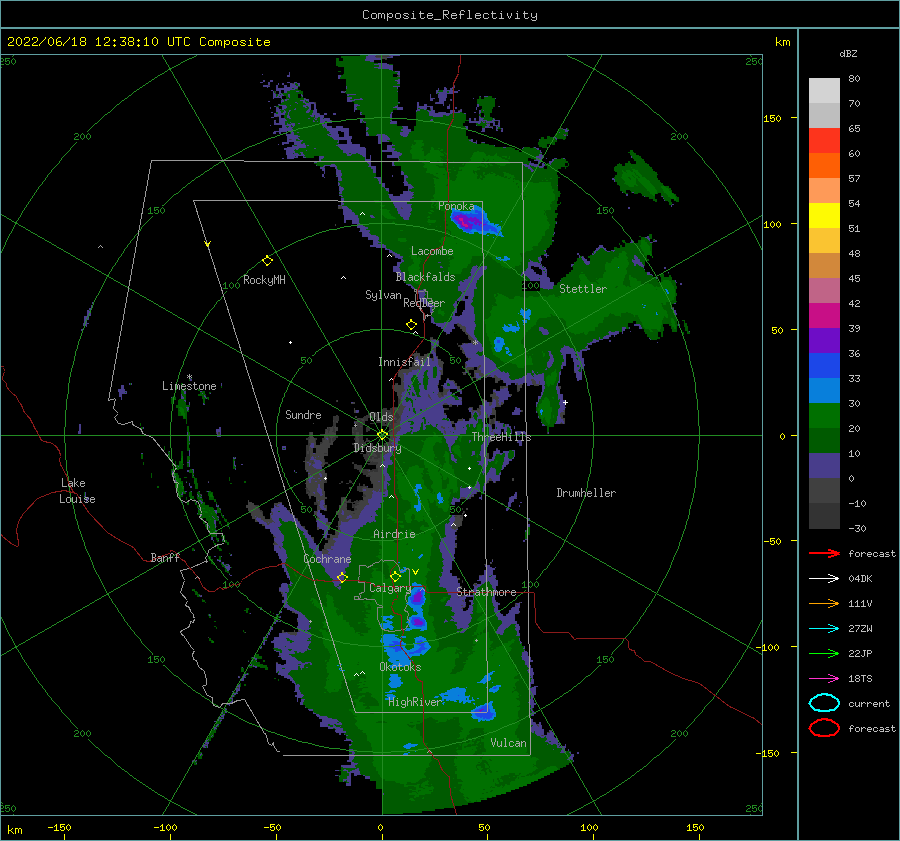Click the ThreeHills city label
900x841 pixels.
(x=502, y=437)
